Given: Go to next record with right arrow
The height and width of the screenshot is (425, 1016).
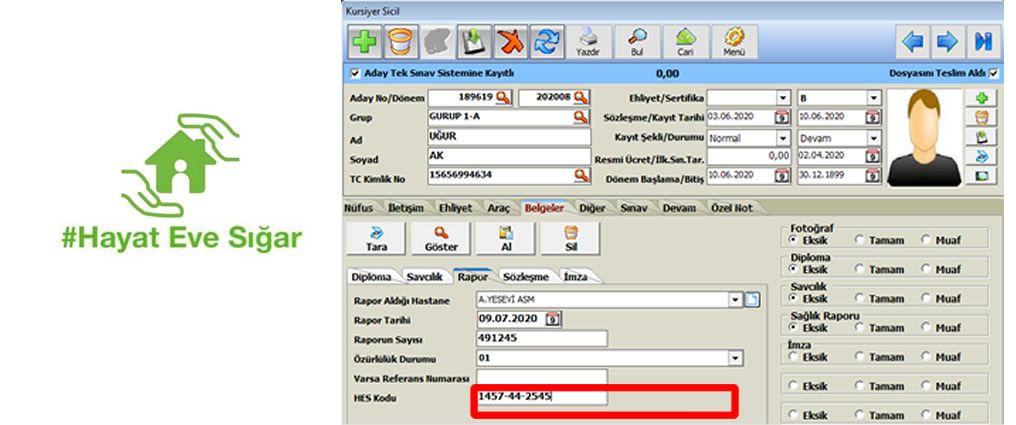Looking at the screenshot, I should (x=948, y=43).
